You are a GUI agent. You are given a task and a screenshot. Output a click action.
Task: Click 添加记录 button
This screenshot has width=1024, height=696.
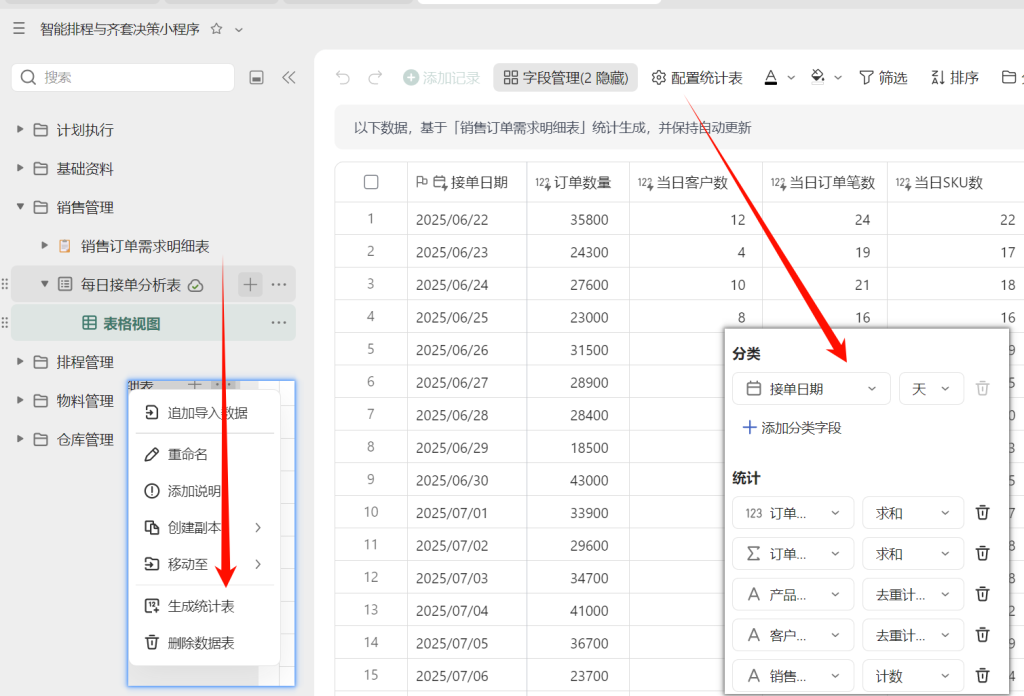441,78
